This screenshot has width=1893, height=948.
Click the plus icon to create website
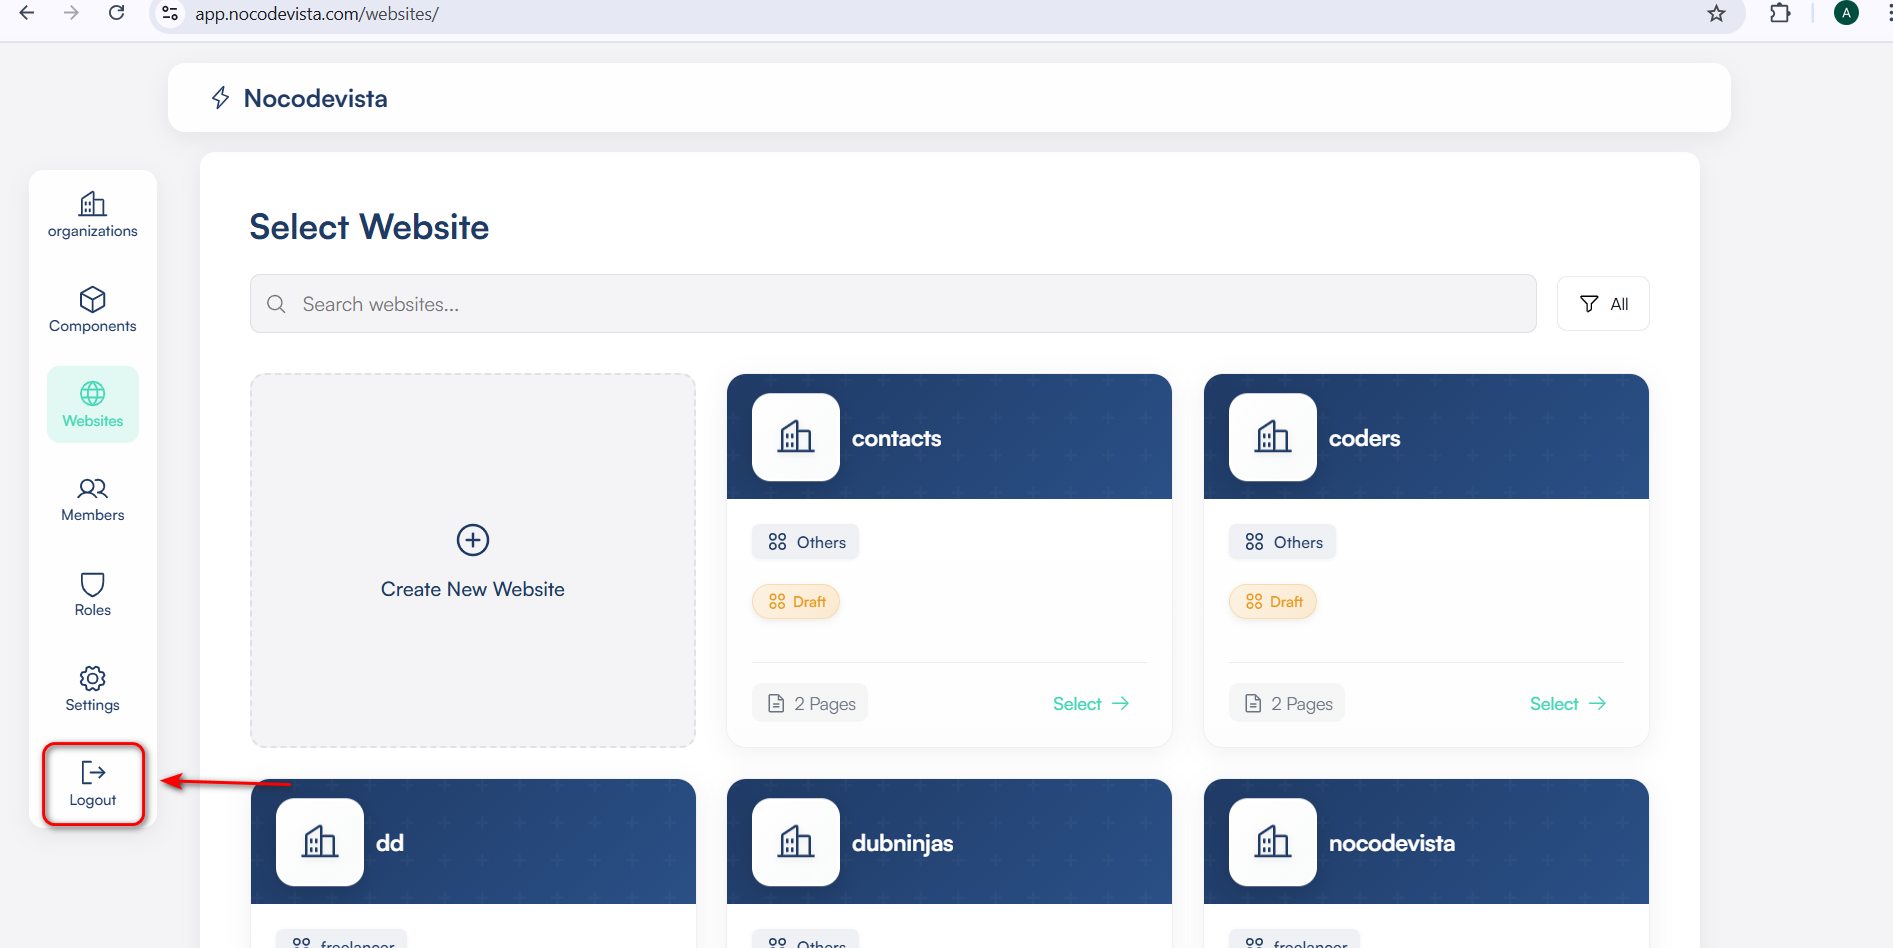pos(473,540)
